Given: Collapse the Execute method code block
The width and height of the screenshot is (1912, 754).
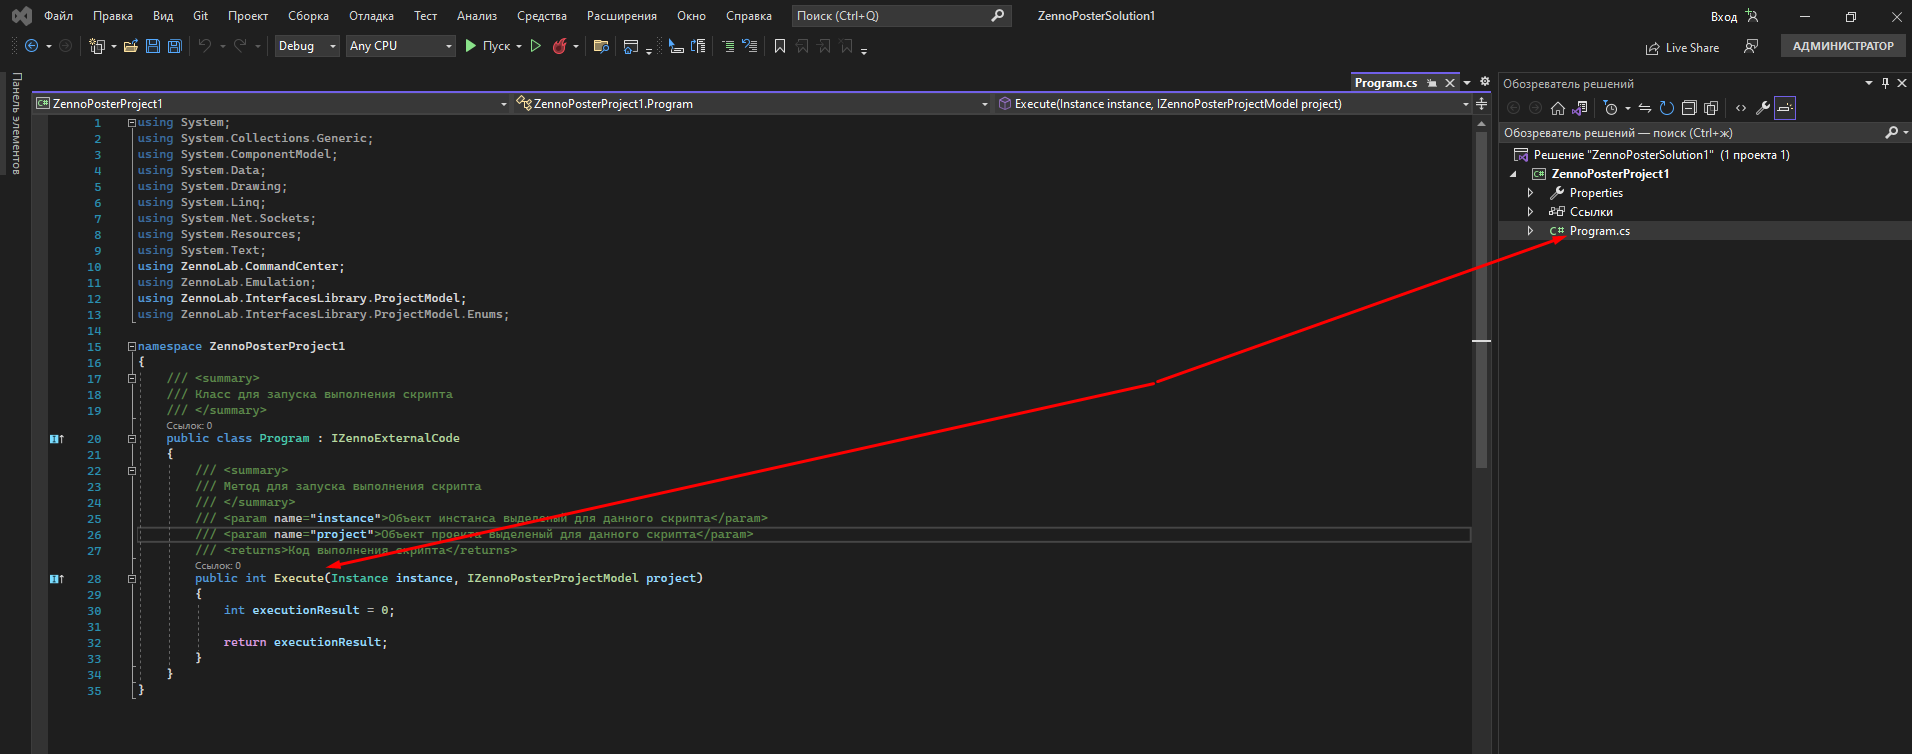Looking at the screenshot, I should pos(132,579).
